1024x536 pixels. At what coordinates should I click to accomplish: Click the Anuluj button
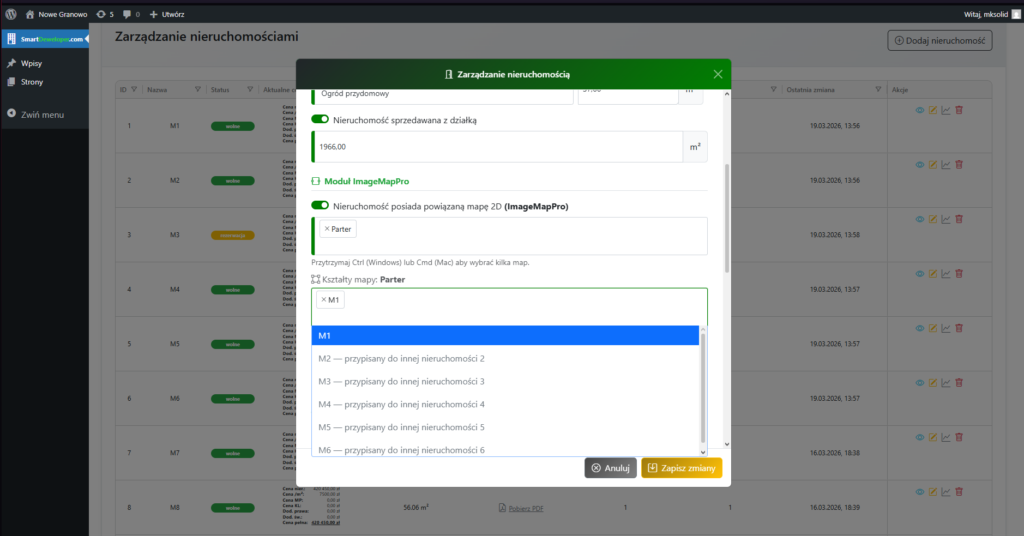point(610,468)
